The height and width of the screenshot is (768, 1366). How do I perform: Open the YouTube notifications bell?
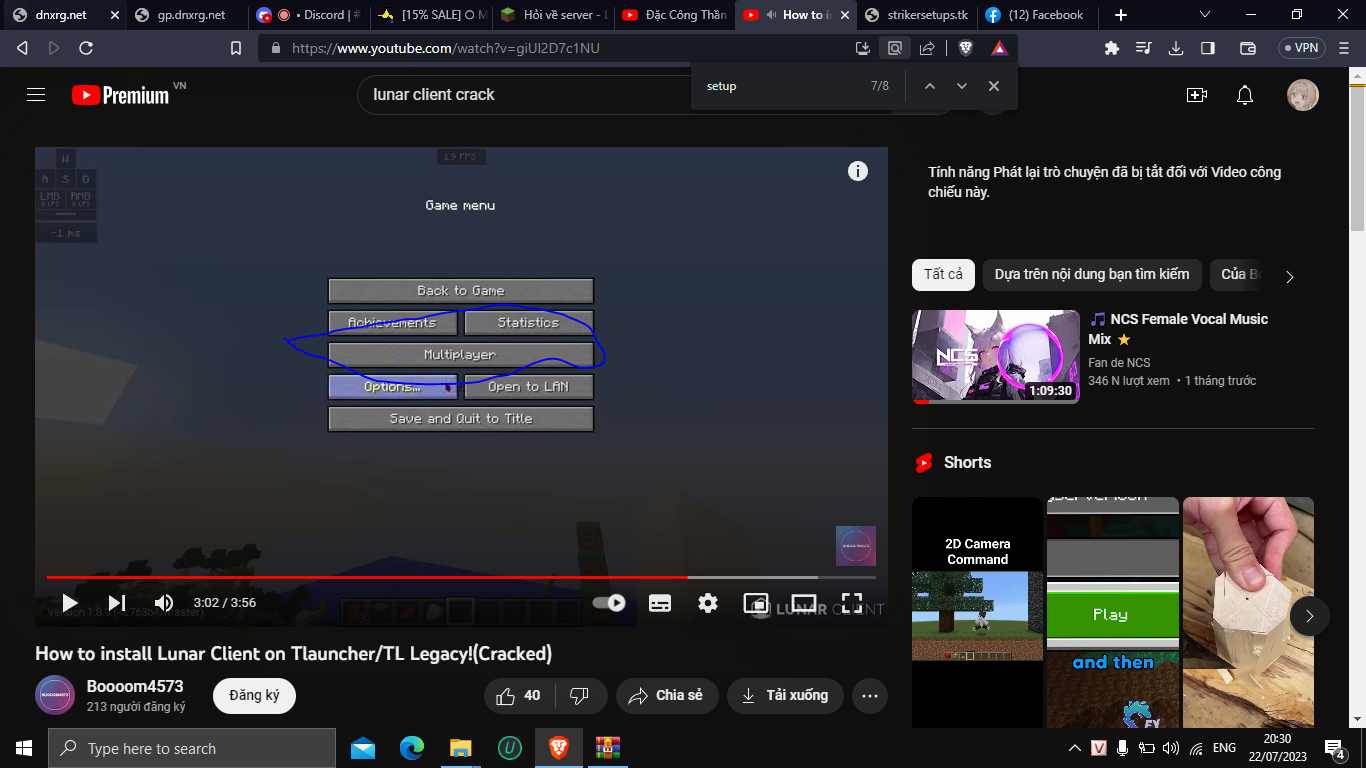point(1245,95)
